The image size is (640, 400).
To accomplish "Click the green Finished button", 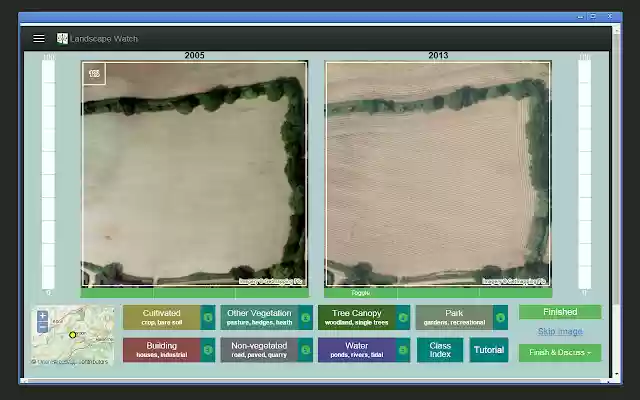I will pyautogui.click(x=560, y=312).
